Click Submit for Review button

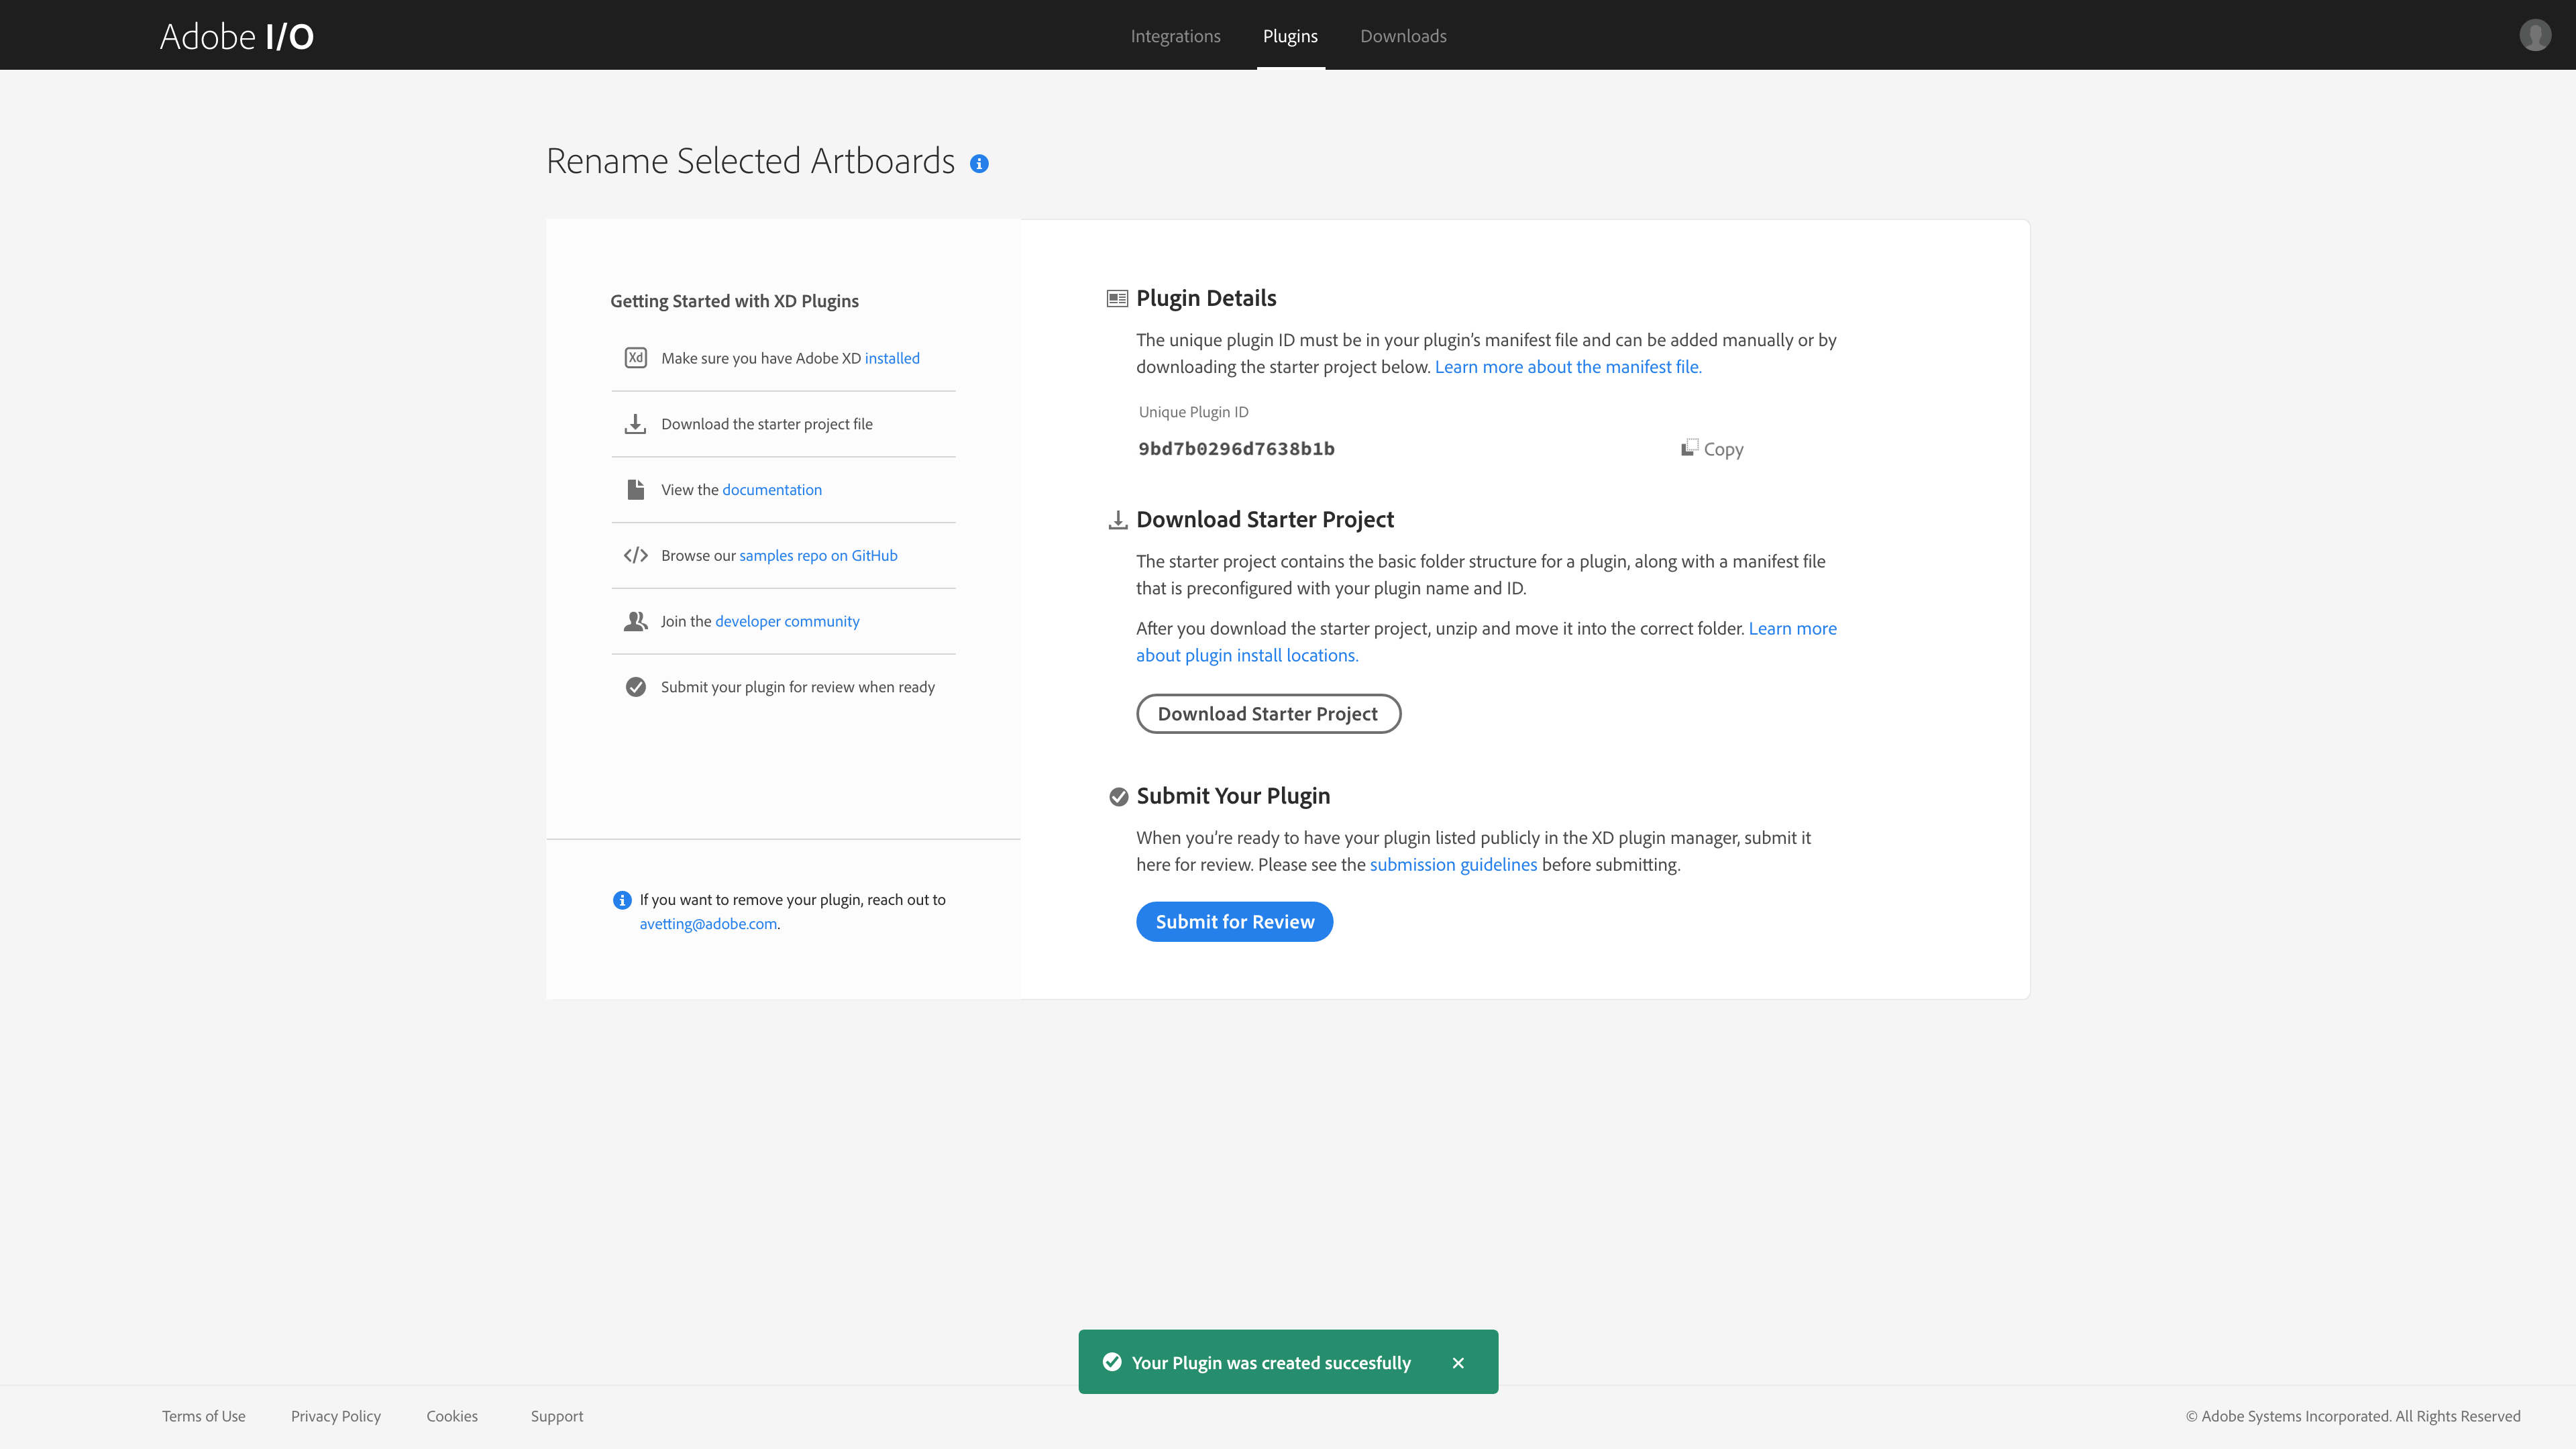coord(1234,922)
